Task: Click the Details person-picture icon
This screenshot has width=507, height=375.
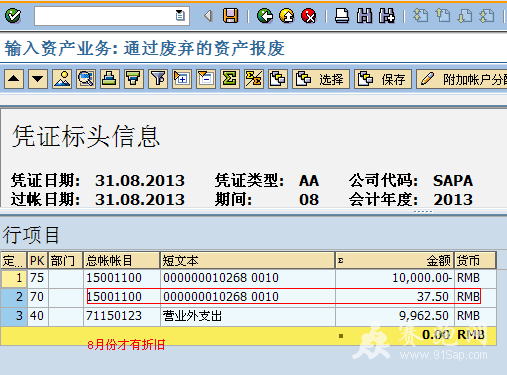Action: 62,79
